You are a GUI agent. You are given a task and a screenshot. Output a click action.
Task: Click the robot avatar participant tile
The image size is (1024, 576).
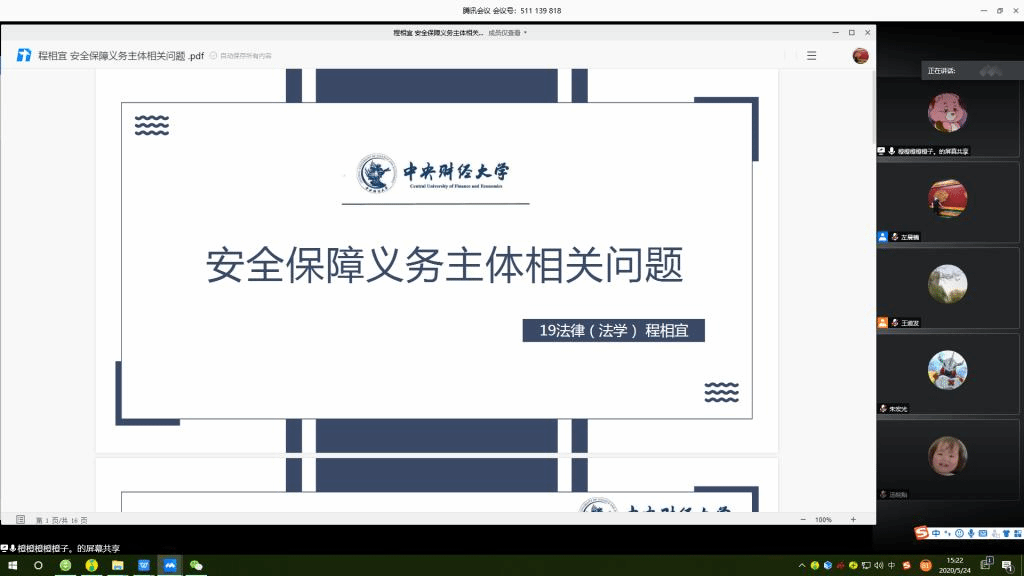pos(946,369)
